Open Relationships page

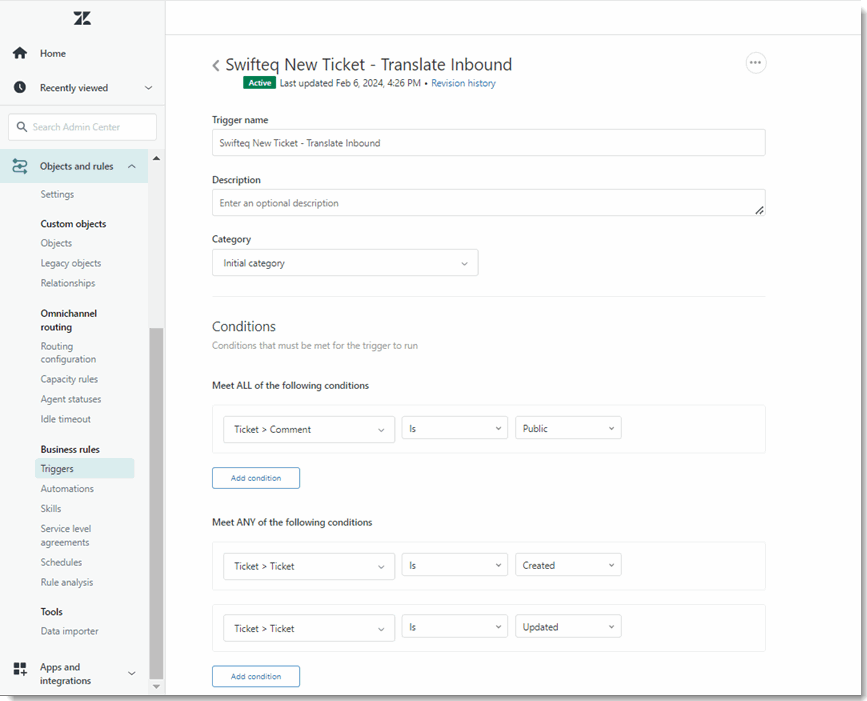tap(67, 283)
